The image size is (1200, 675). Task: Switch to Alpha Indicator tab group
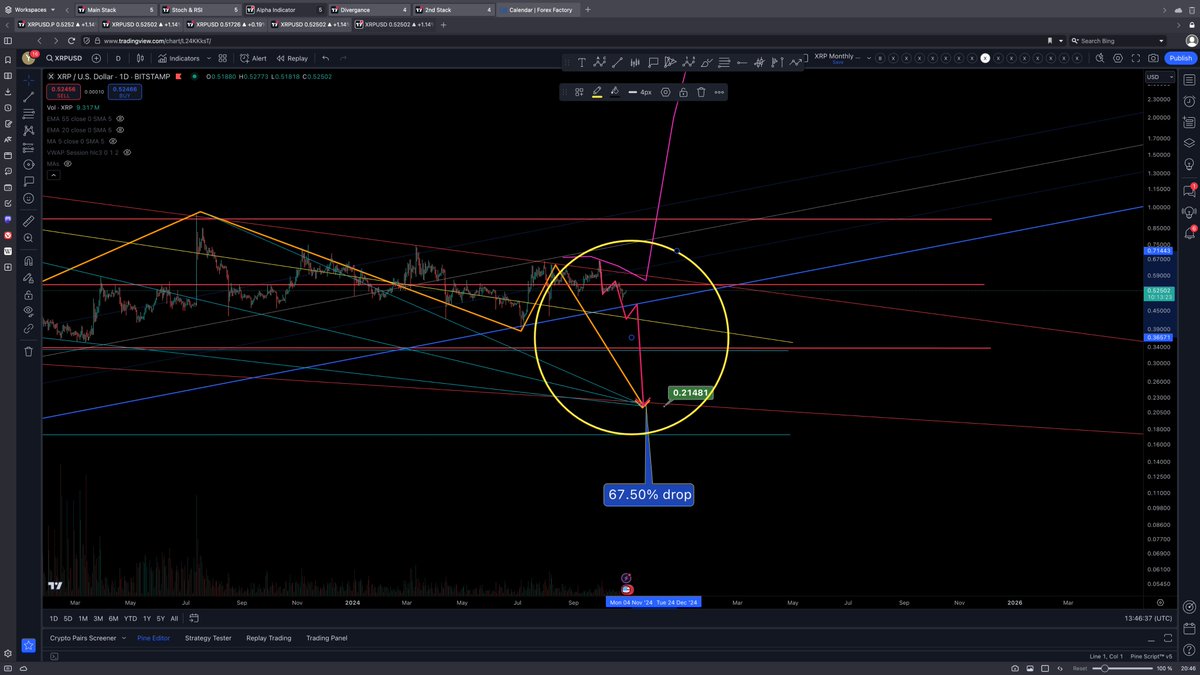(287, 9)
